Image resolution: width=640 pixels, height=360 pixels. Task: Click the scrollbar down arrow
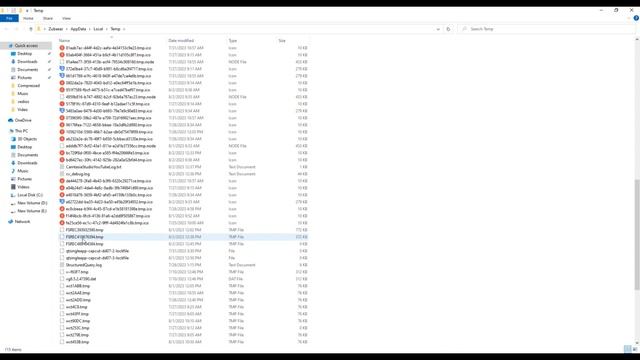pyautogui.click(x=637, y=342)
